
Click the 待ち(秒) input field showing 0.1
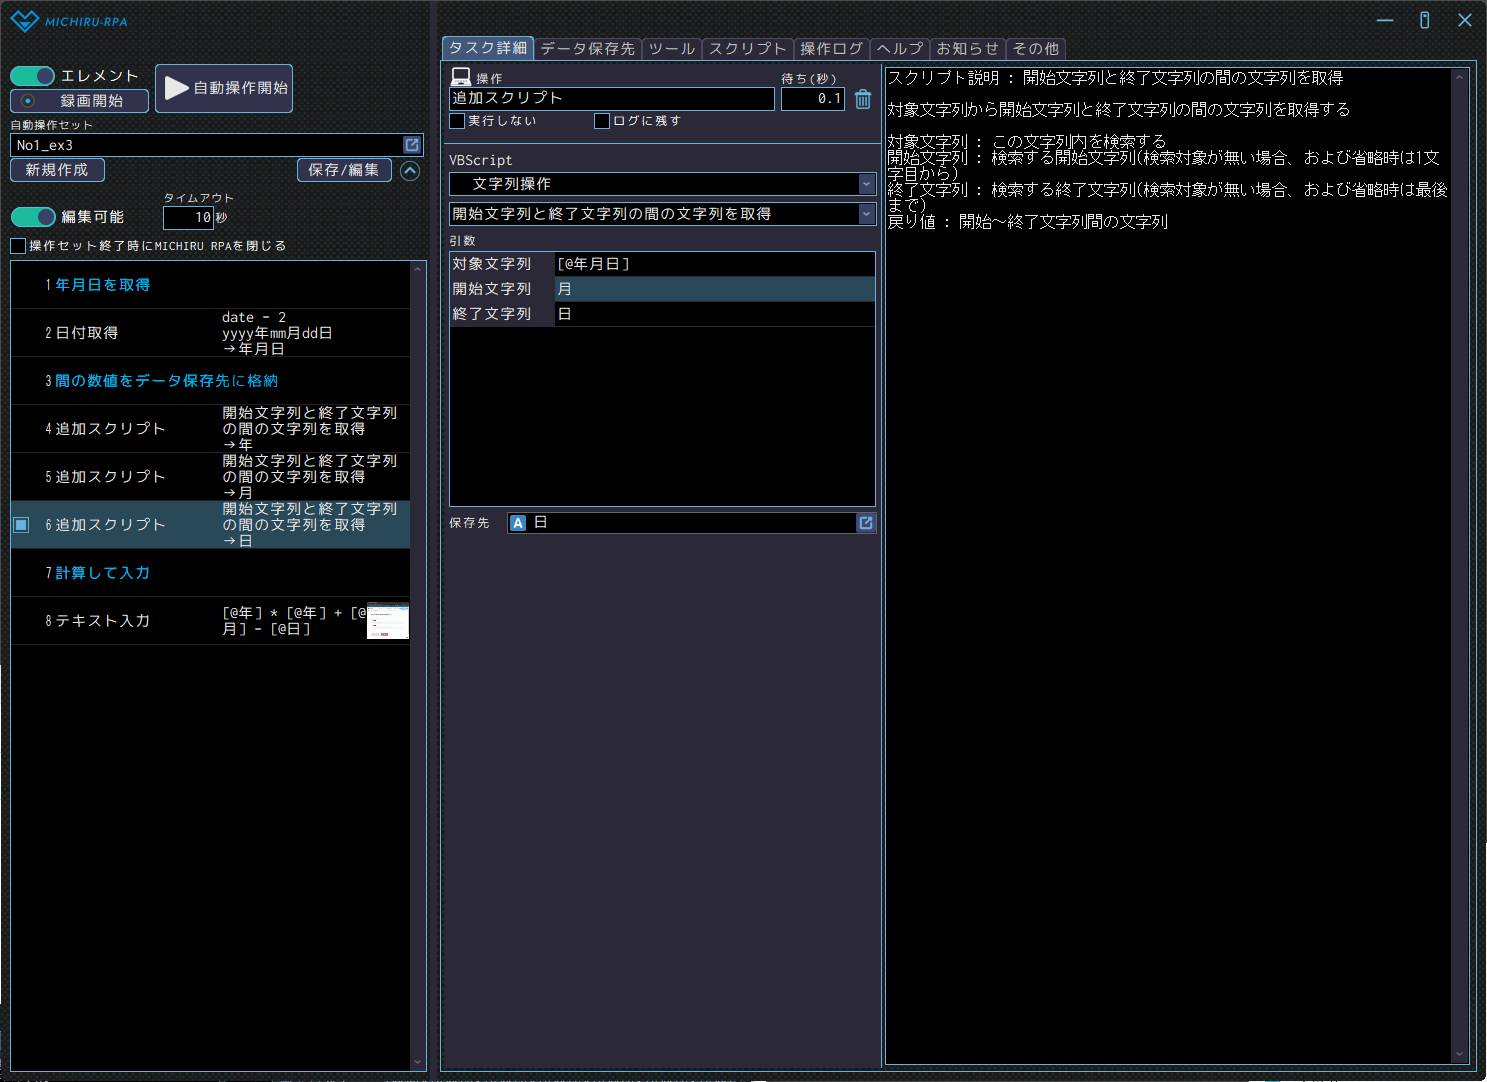pos(812,99)
